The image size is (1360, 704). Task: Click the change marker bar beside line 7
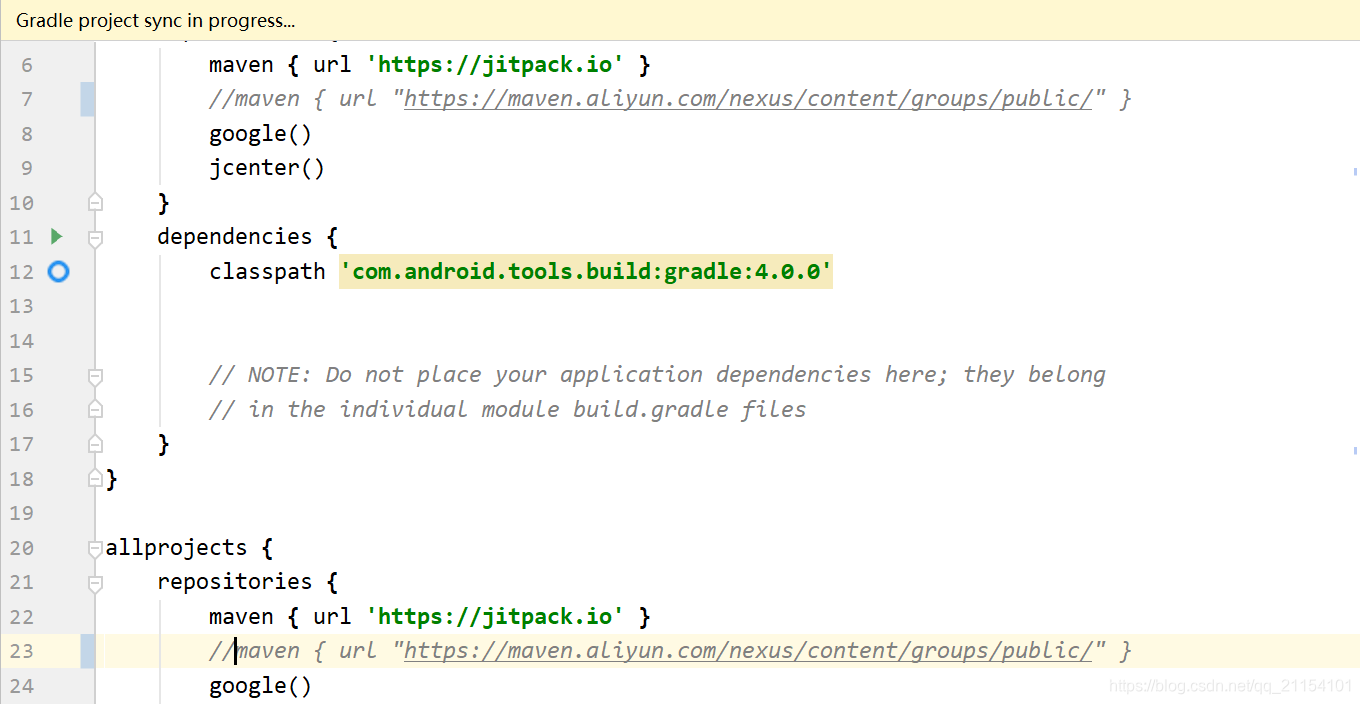pyautogui.click(x=87, y=99)
